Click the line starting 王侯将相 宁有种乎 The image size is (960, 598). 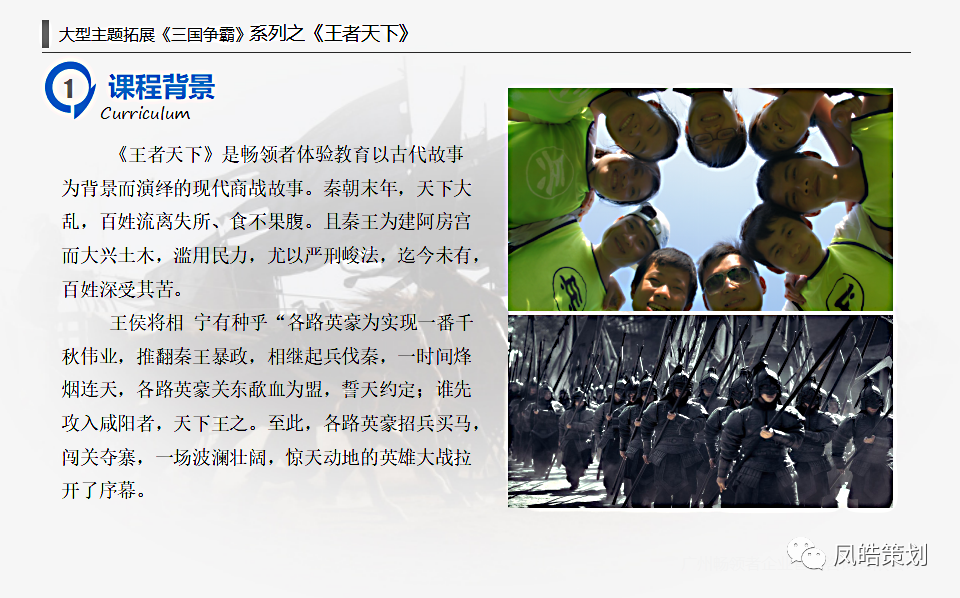[291, 323]
